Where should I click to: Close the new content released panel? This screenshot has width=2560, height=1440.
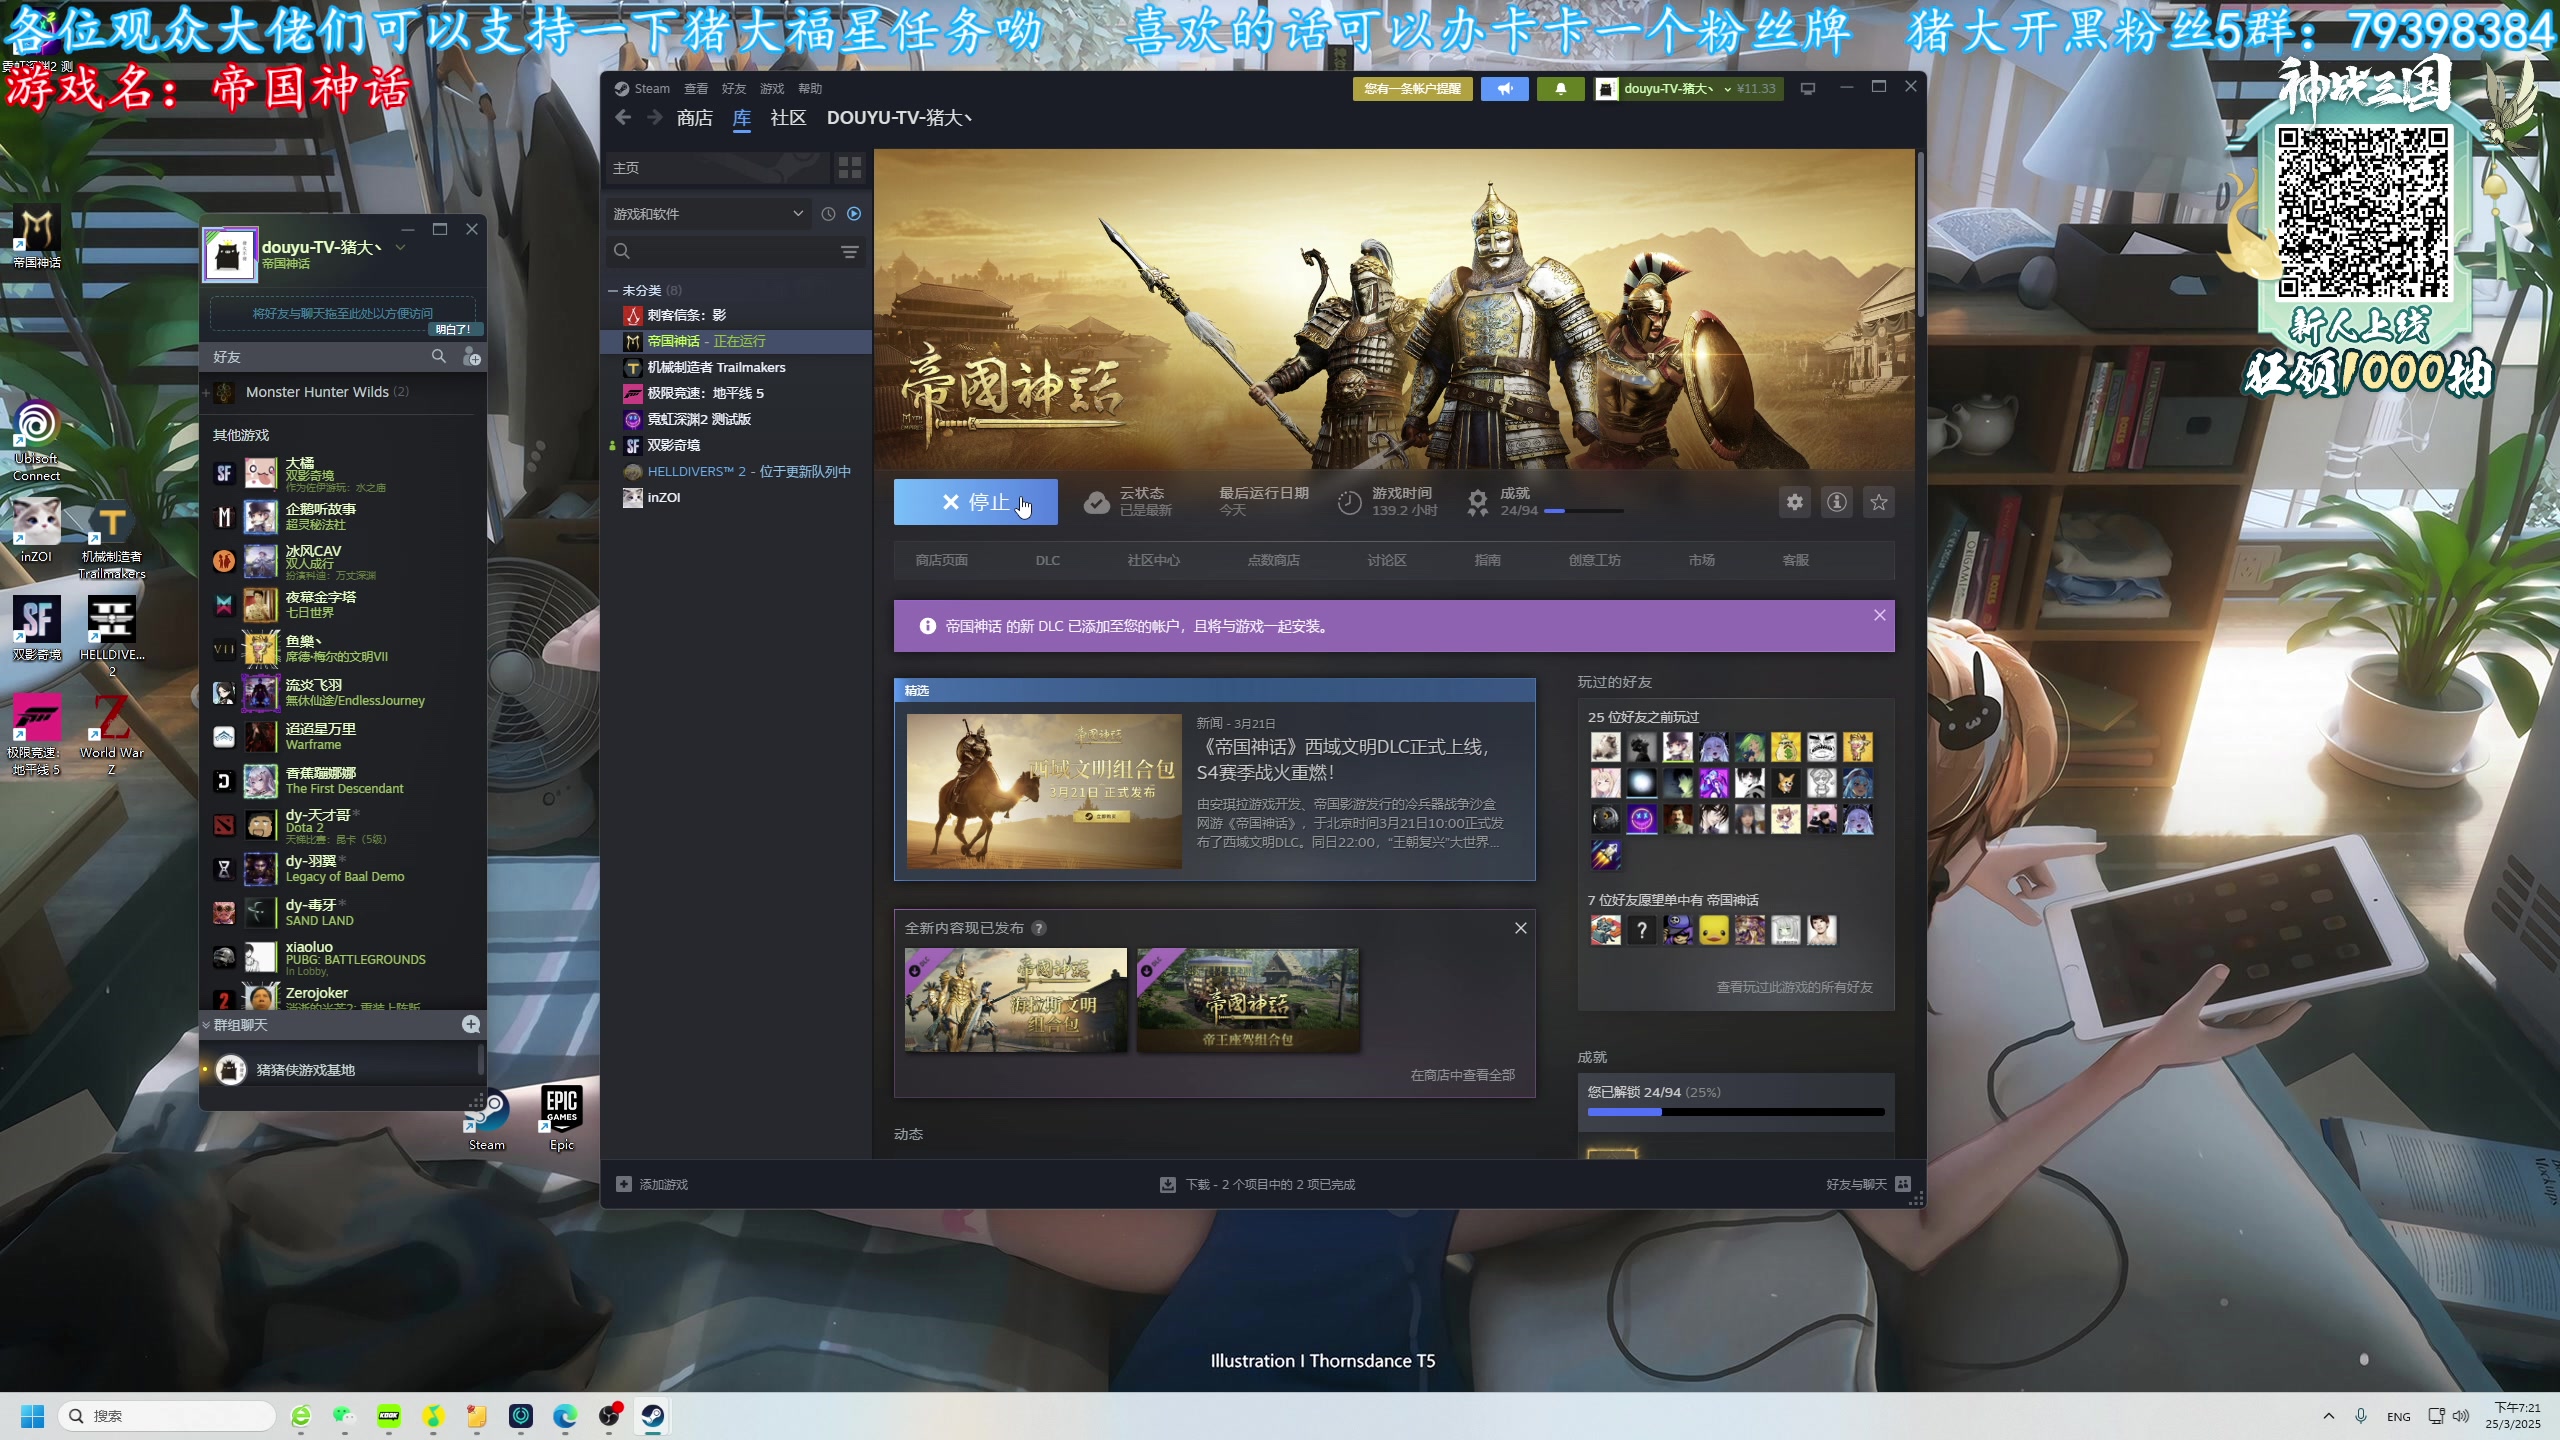[x=1521, y=928]
